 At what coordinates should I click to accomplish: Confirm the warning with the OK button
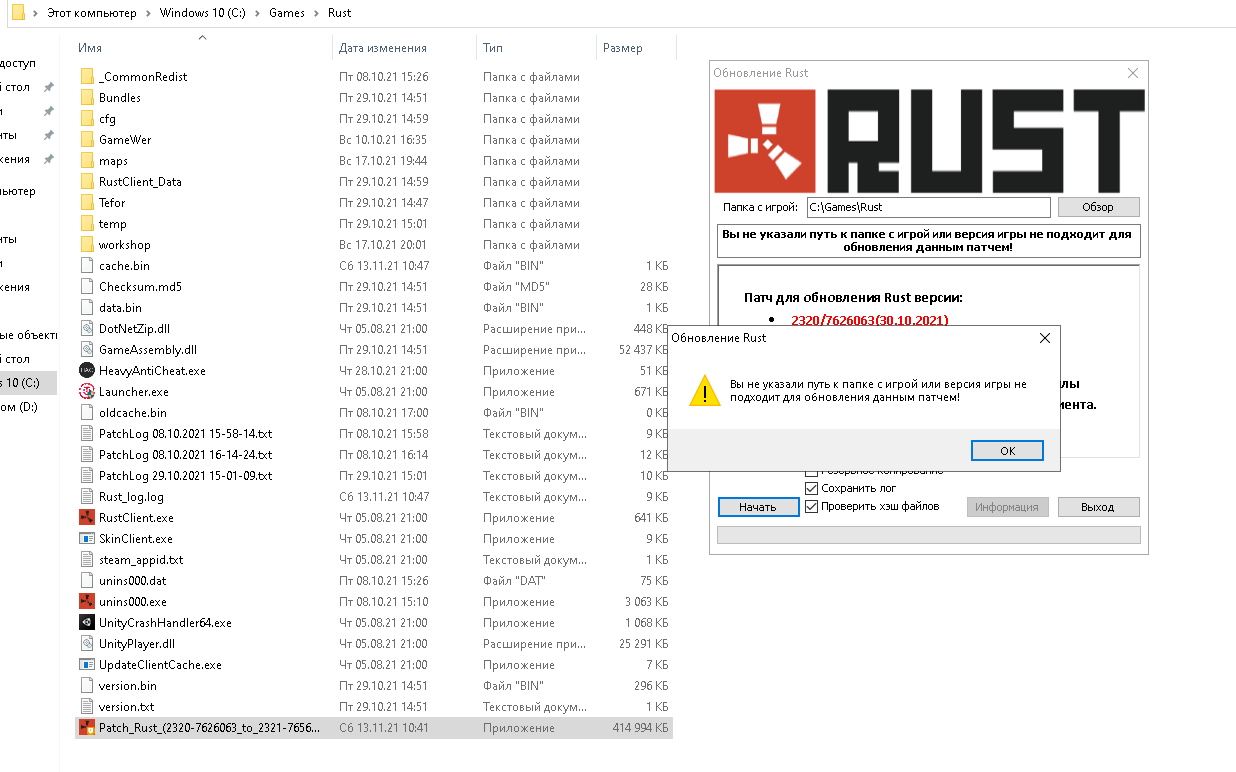[1007, 451]
